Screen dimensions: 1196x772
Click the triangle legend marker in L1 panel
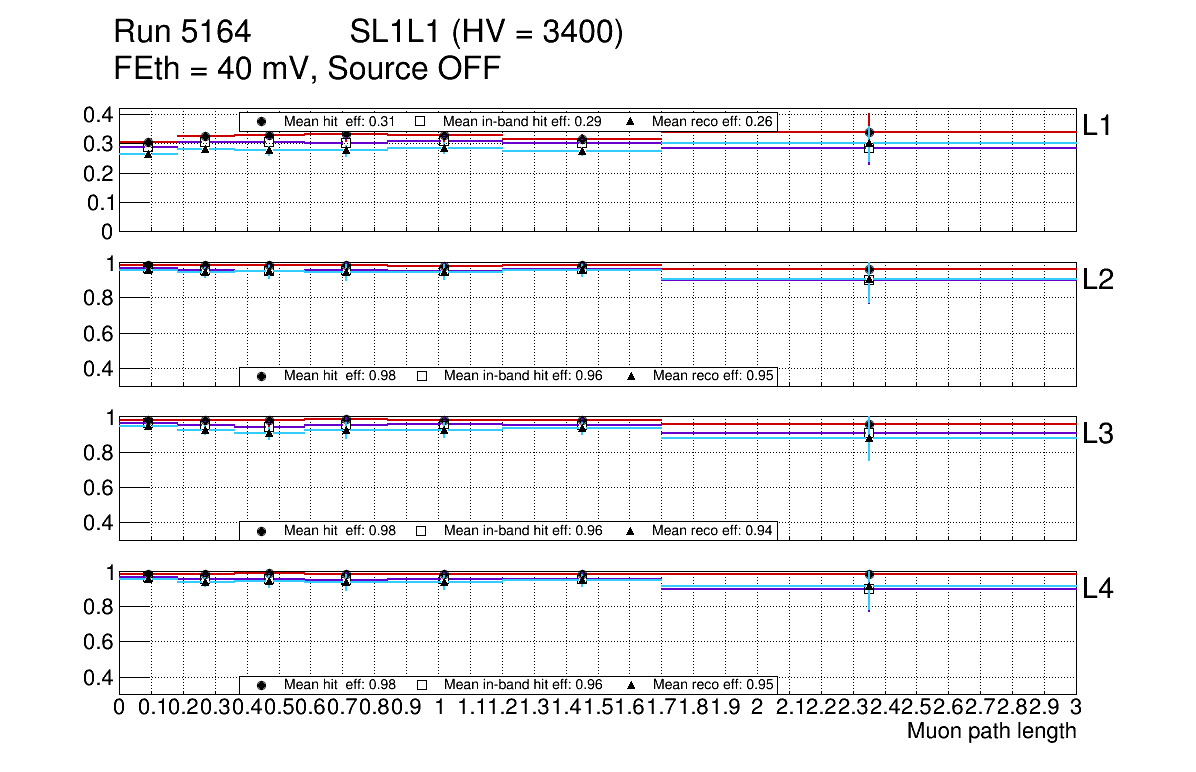click(631, 121)
